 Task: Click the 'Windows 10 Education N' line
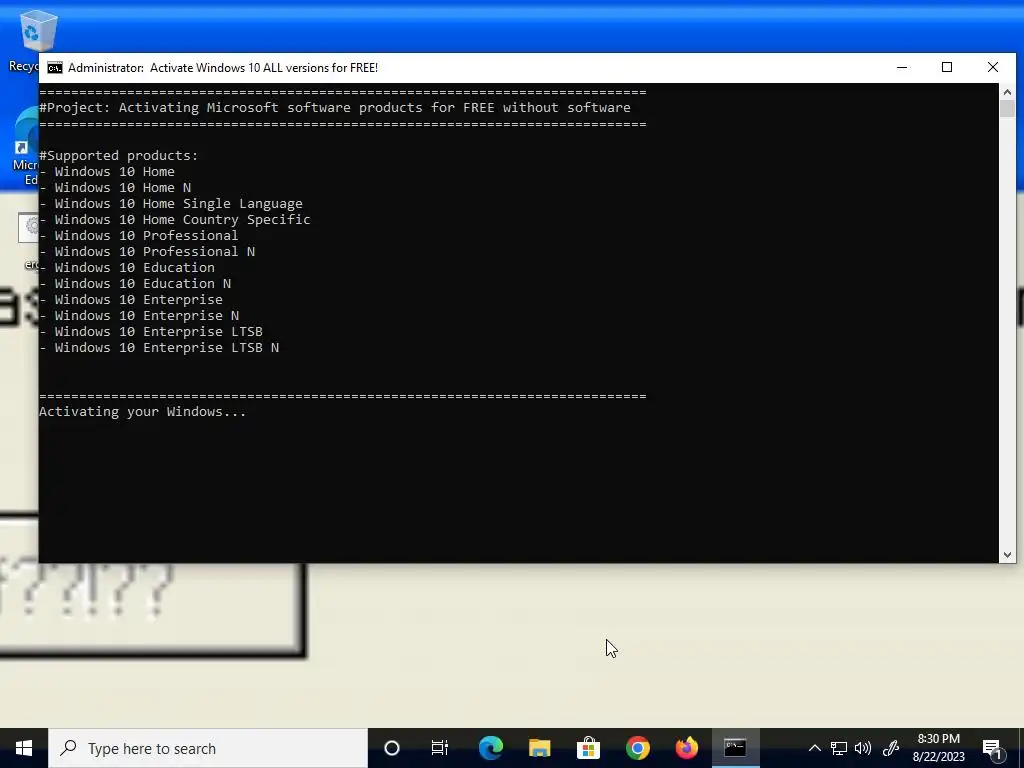[x=135, y=283]
